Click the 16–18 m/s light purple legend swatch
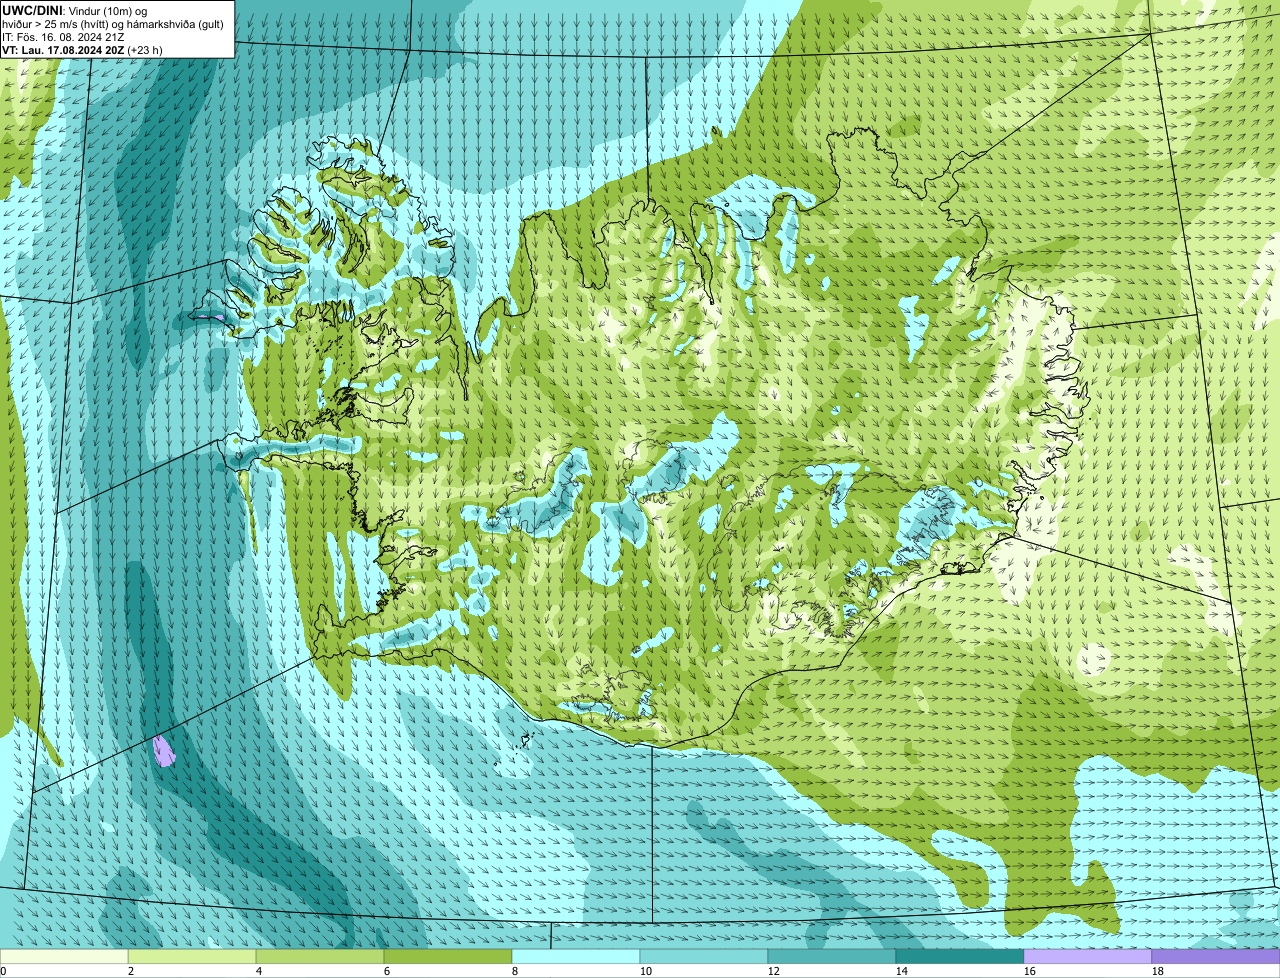Image resolution: width=1280 pixels, height=978 pixels. [1088, 957]
